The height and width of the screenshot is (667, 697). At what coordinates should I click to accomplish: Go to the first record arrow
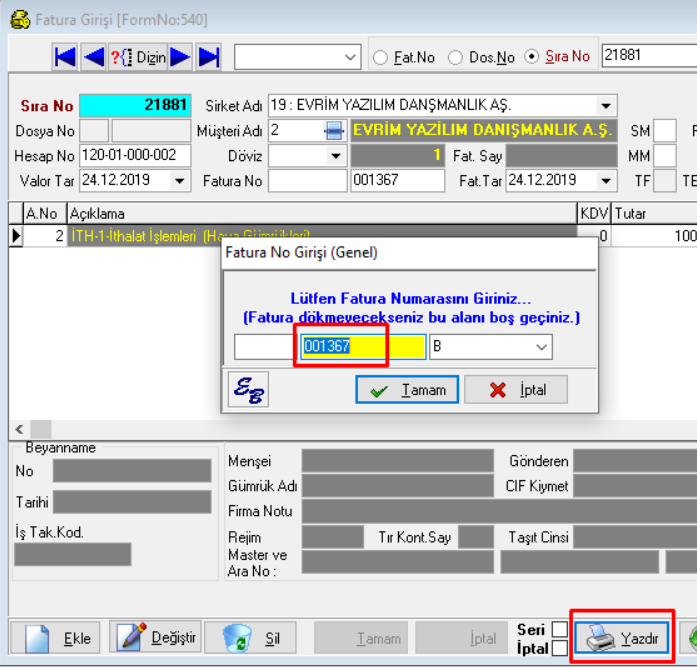coord(65,57)
